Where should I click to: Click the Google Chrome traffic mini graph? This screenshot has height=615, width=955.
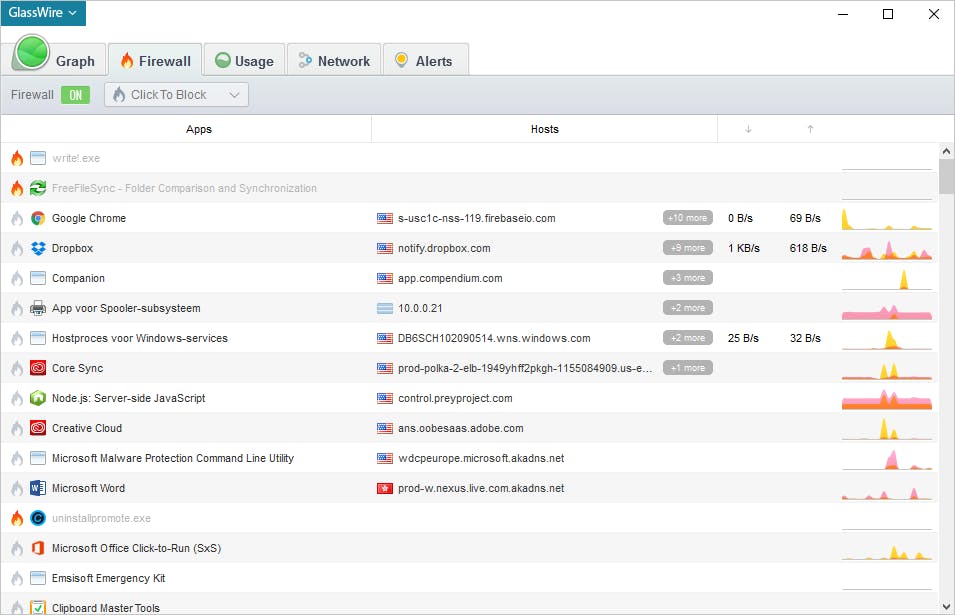pos(887,218)
